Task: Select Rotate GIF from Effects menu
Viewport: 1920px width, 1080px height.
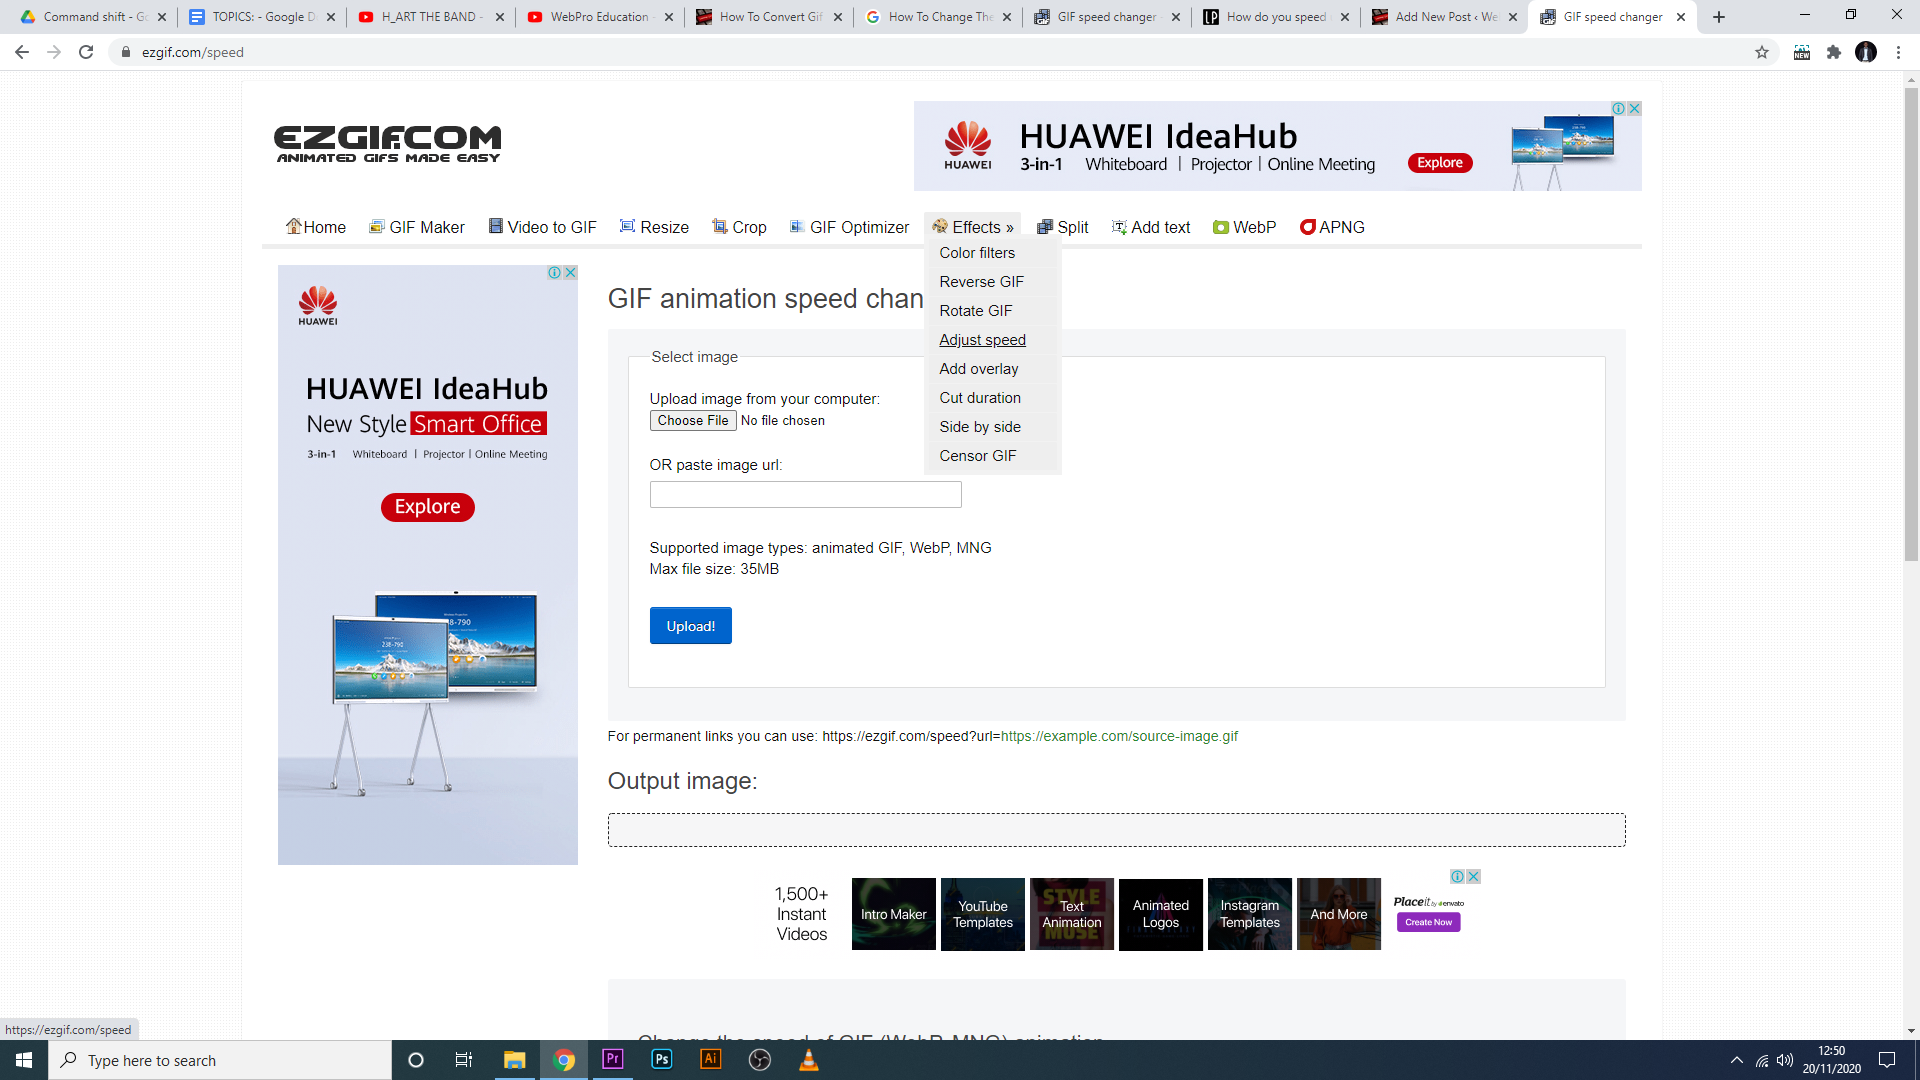Action: click(976, 311)
